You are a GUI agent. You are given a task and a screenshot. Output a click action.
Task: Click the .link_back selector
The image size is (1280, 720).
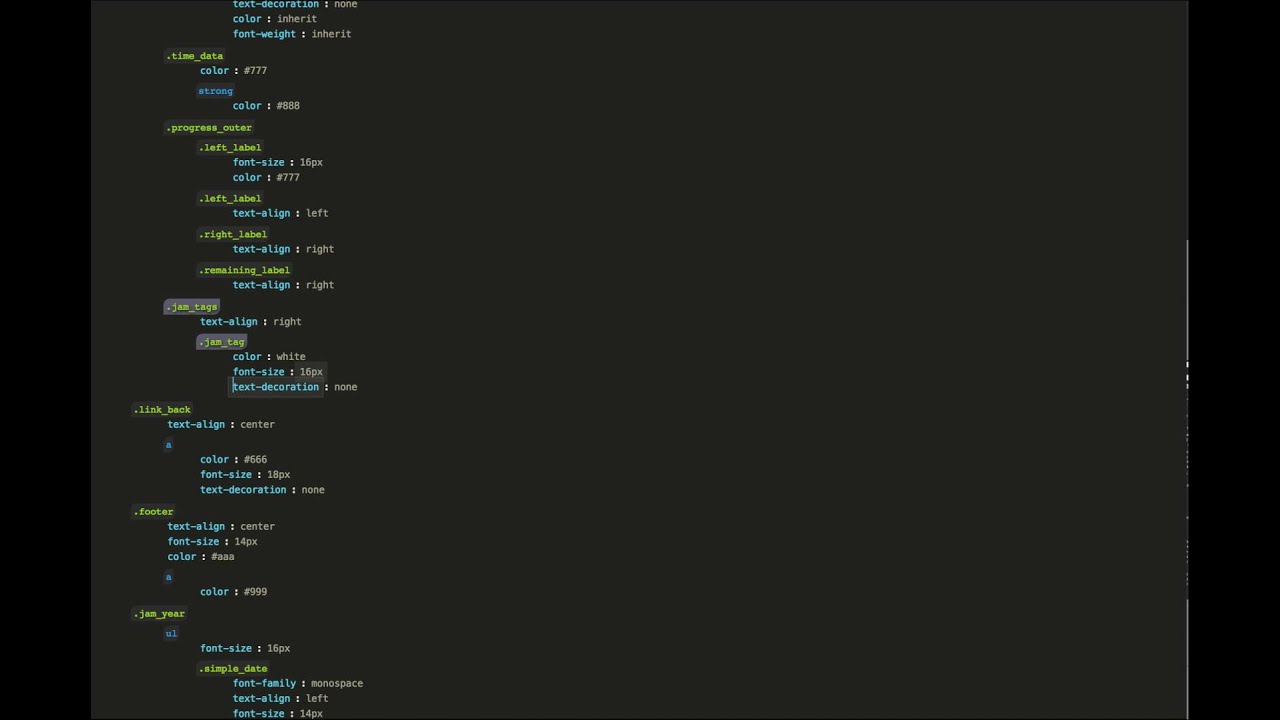pyautogui.click(x=162, y=409)
